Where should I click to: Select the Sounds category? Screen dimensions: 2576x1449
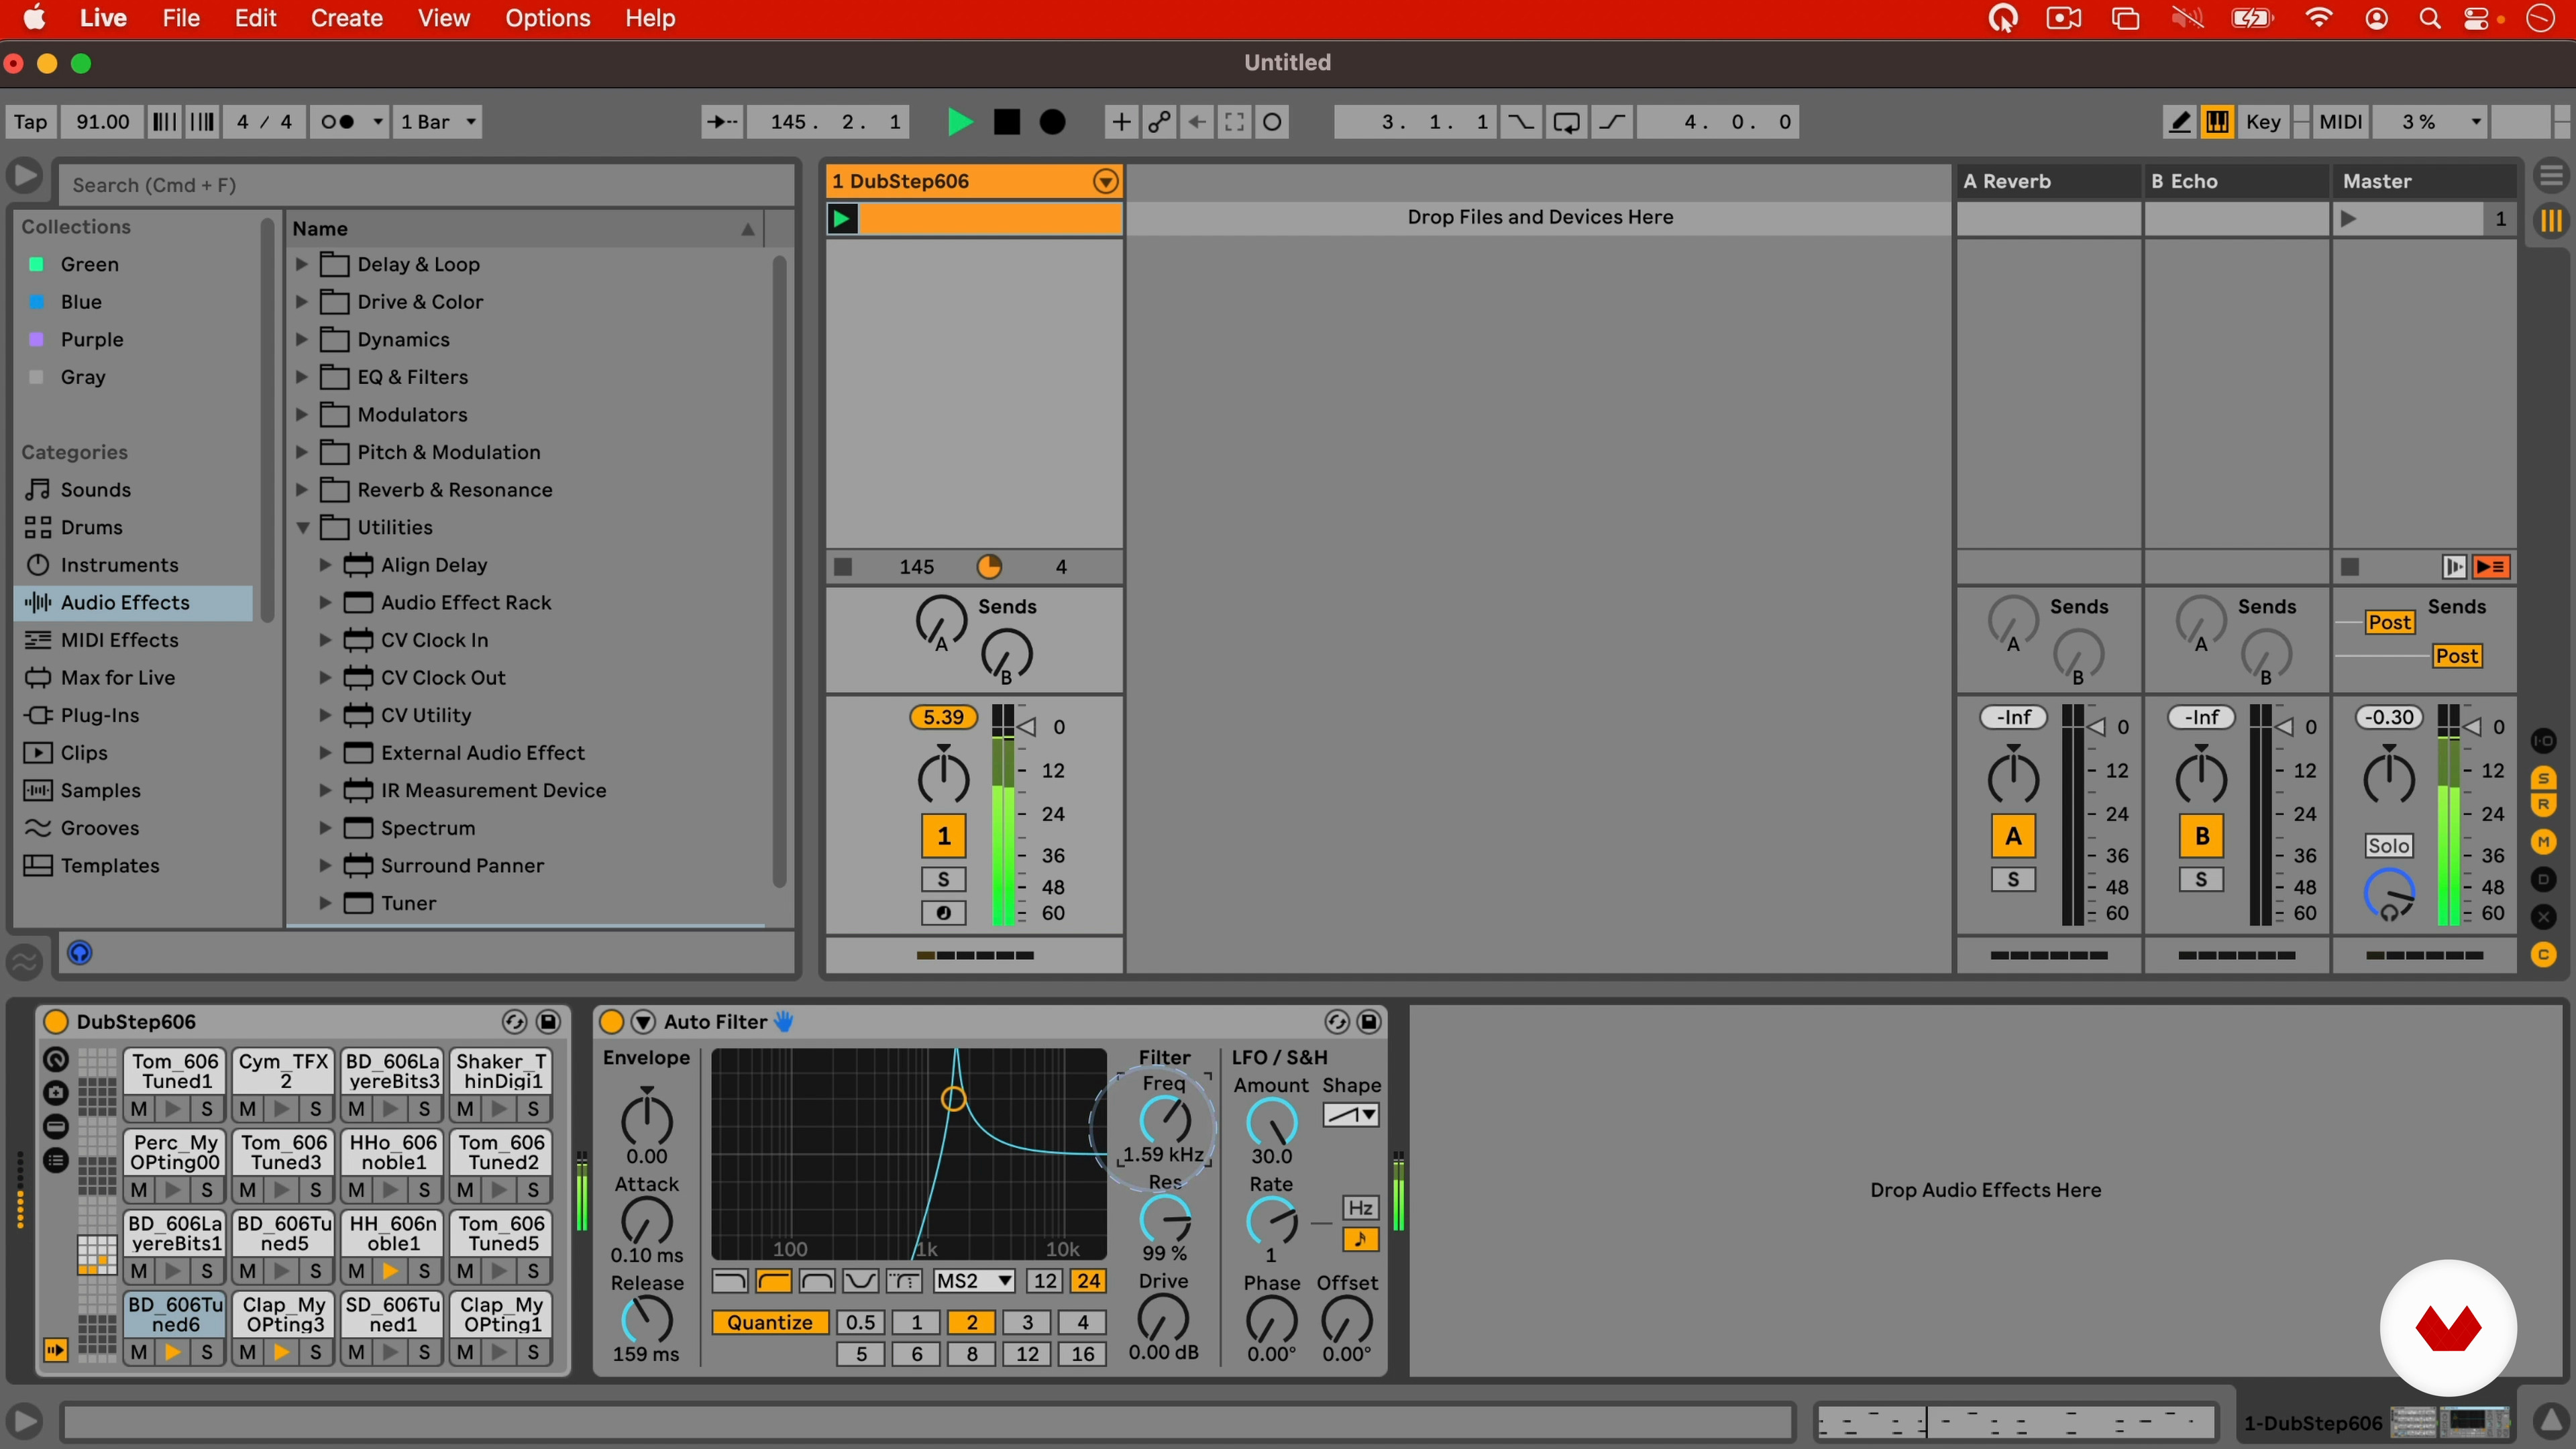point(95,490)
